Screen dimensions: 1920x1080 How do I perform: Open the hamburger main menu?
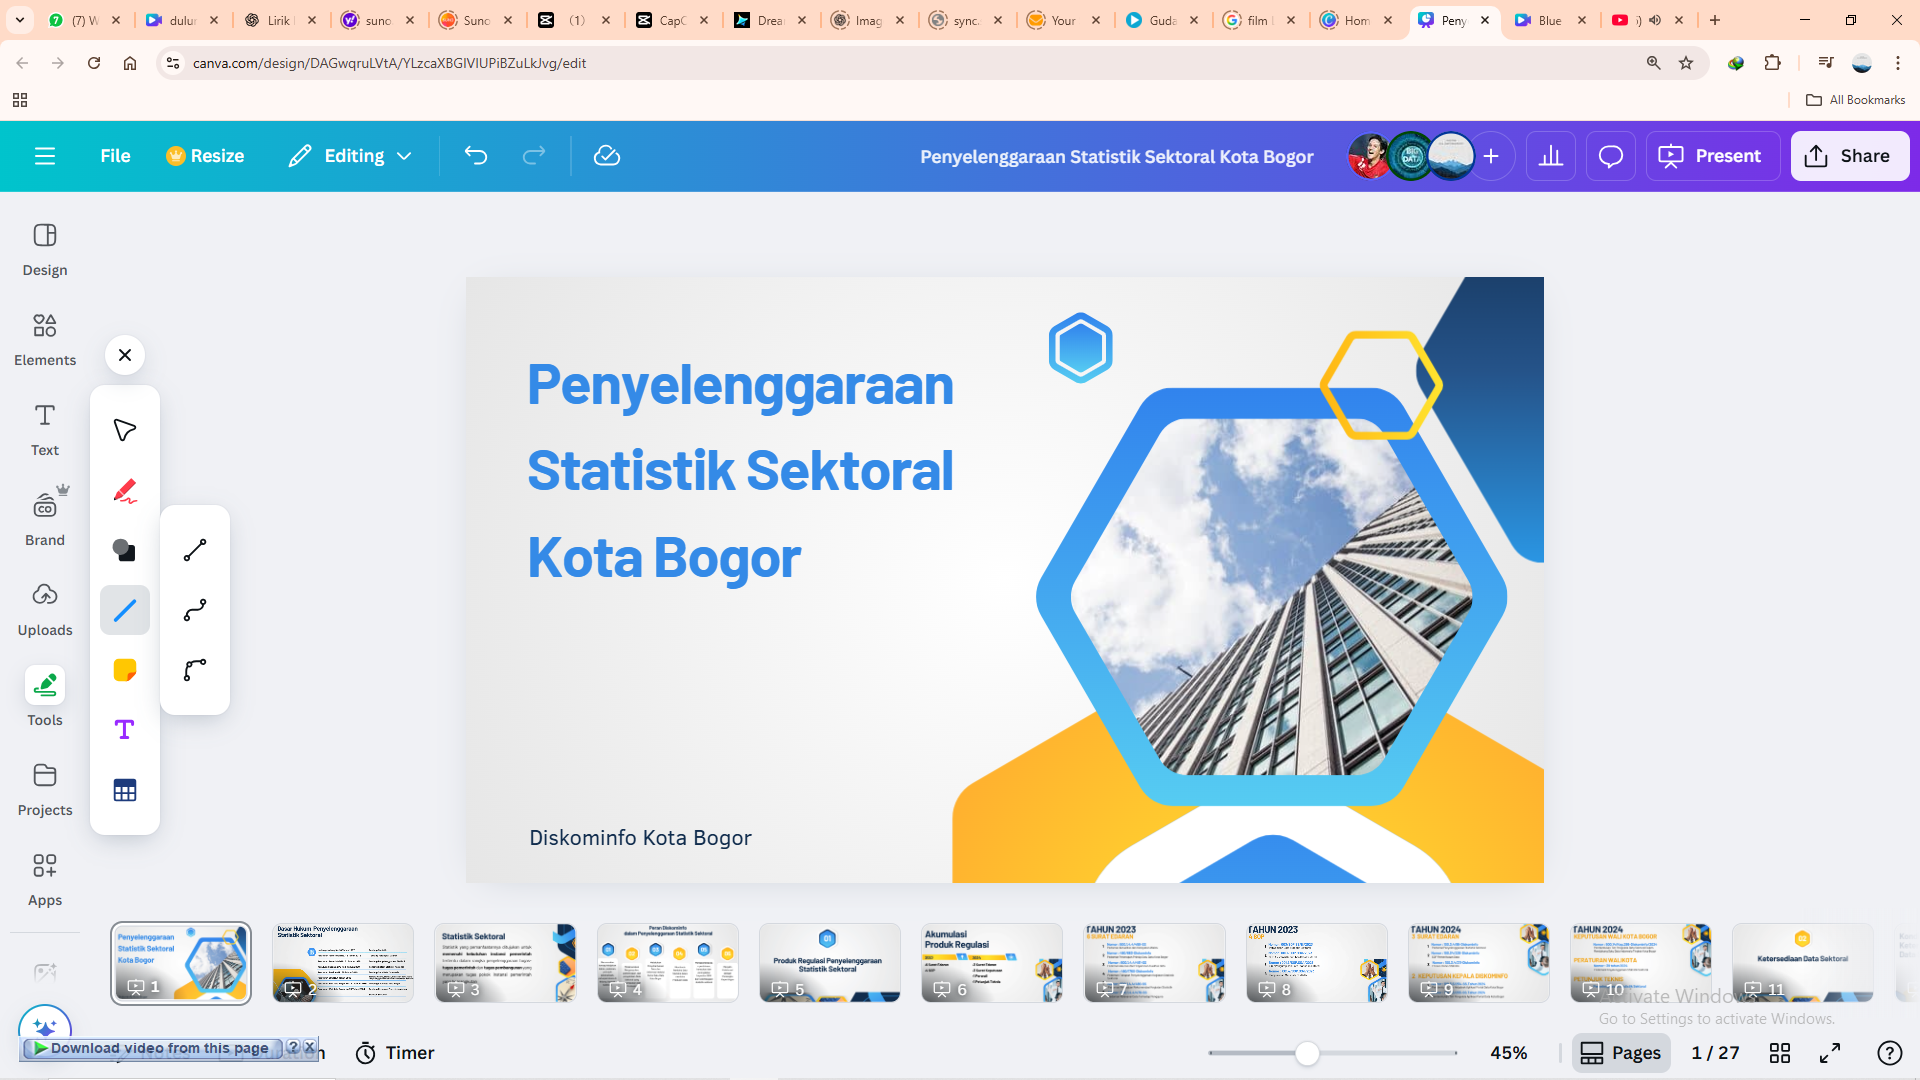pos(45,156)
